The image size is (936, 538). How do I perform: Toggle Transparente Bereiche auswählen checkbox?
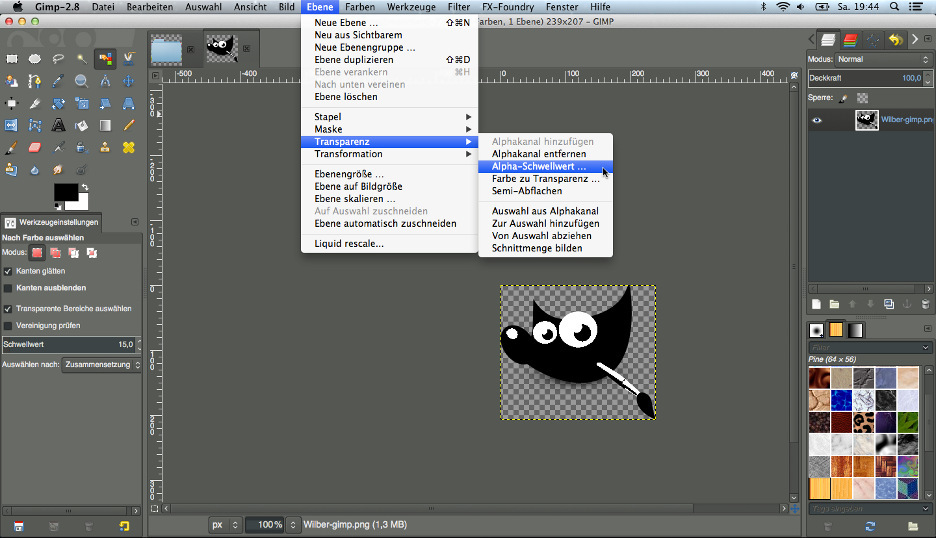click(8, 309)
